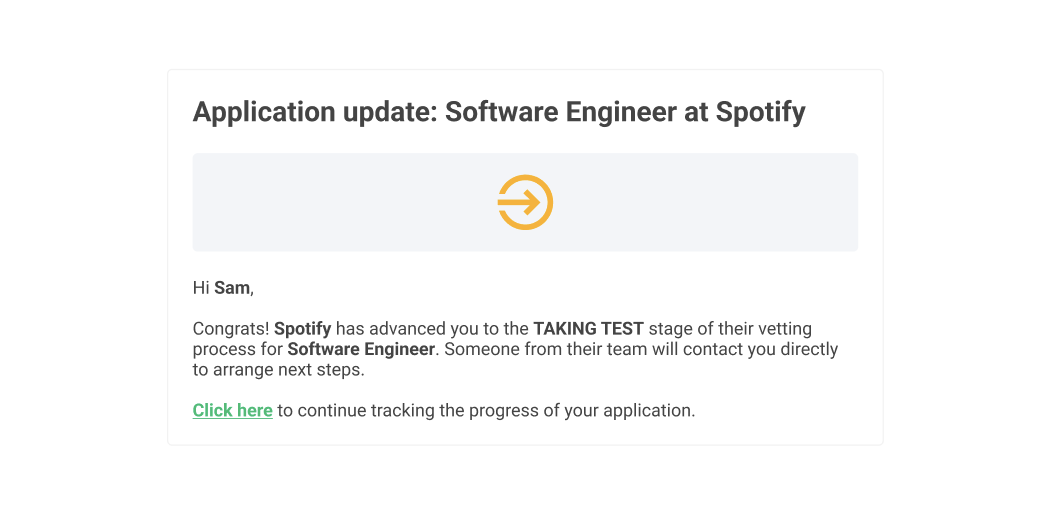Click bold 'Software Engineer' in body paragraph

click(x=362, y=349)
